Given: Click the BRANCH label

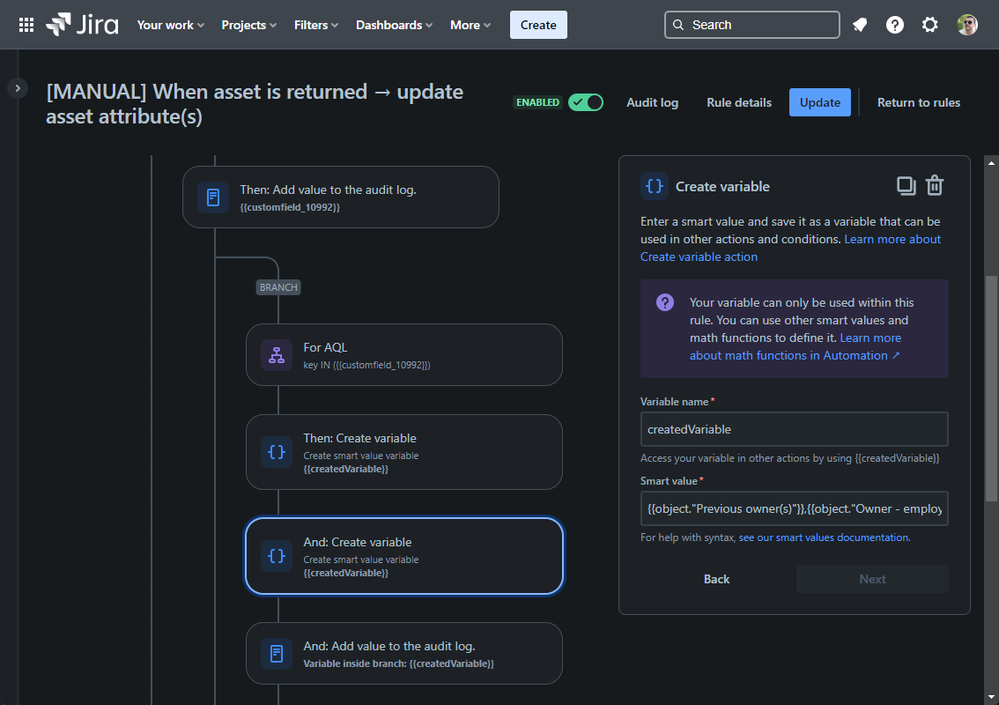Looking at the screenshot, I should [x=278, y=287].
